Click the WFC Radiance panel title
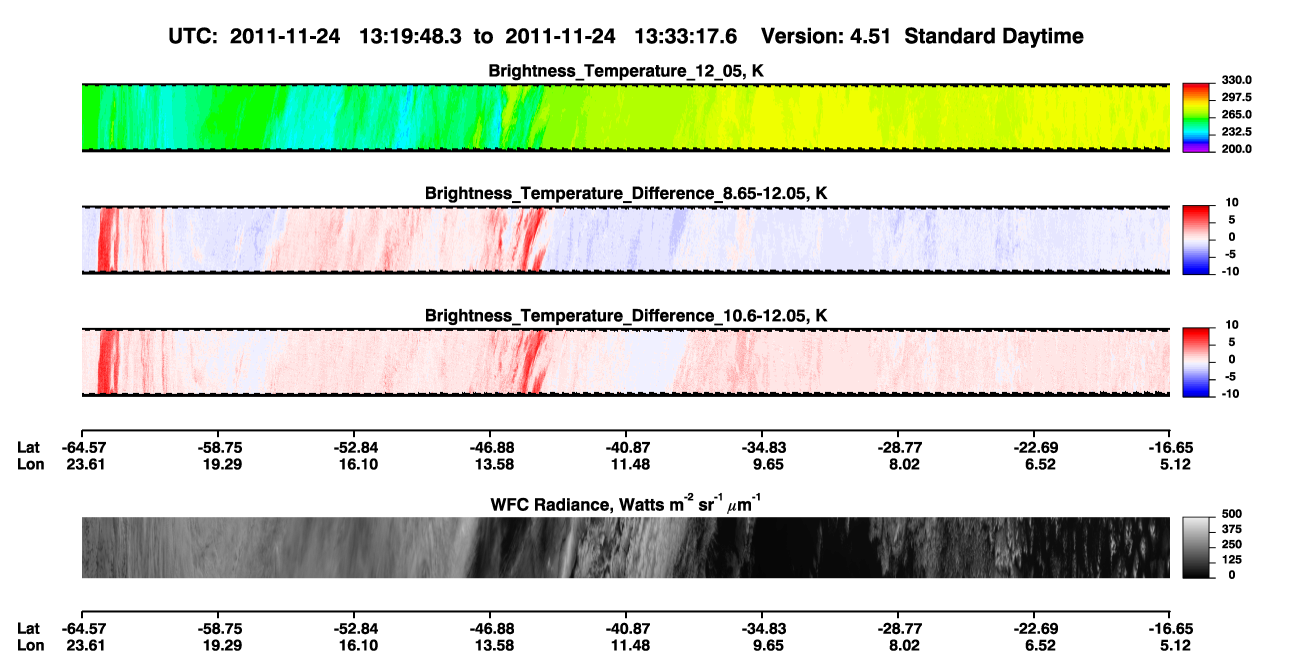The width and height of the screenshot is (1300, 667). click(626, 504)
